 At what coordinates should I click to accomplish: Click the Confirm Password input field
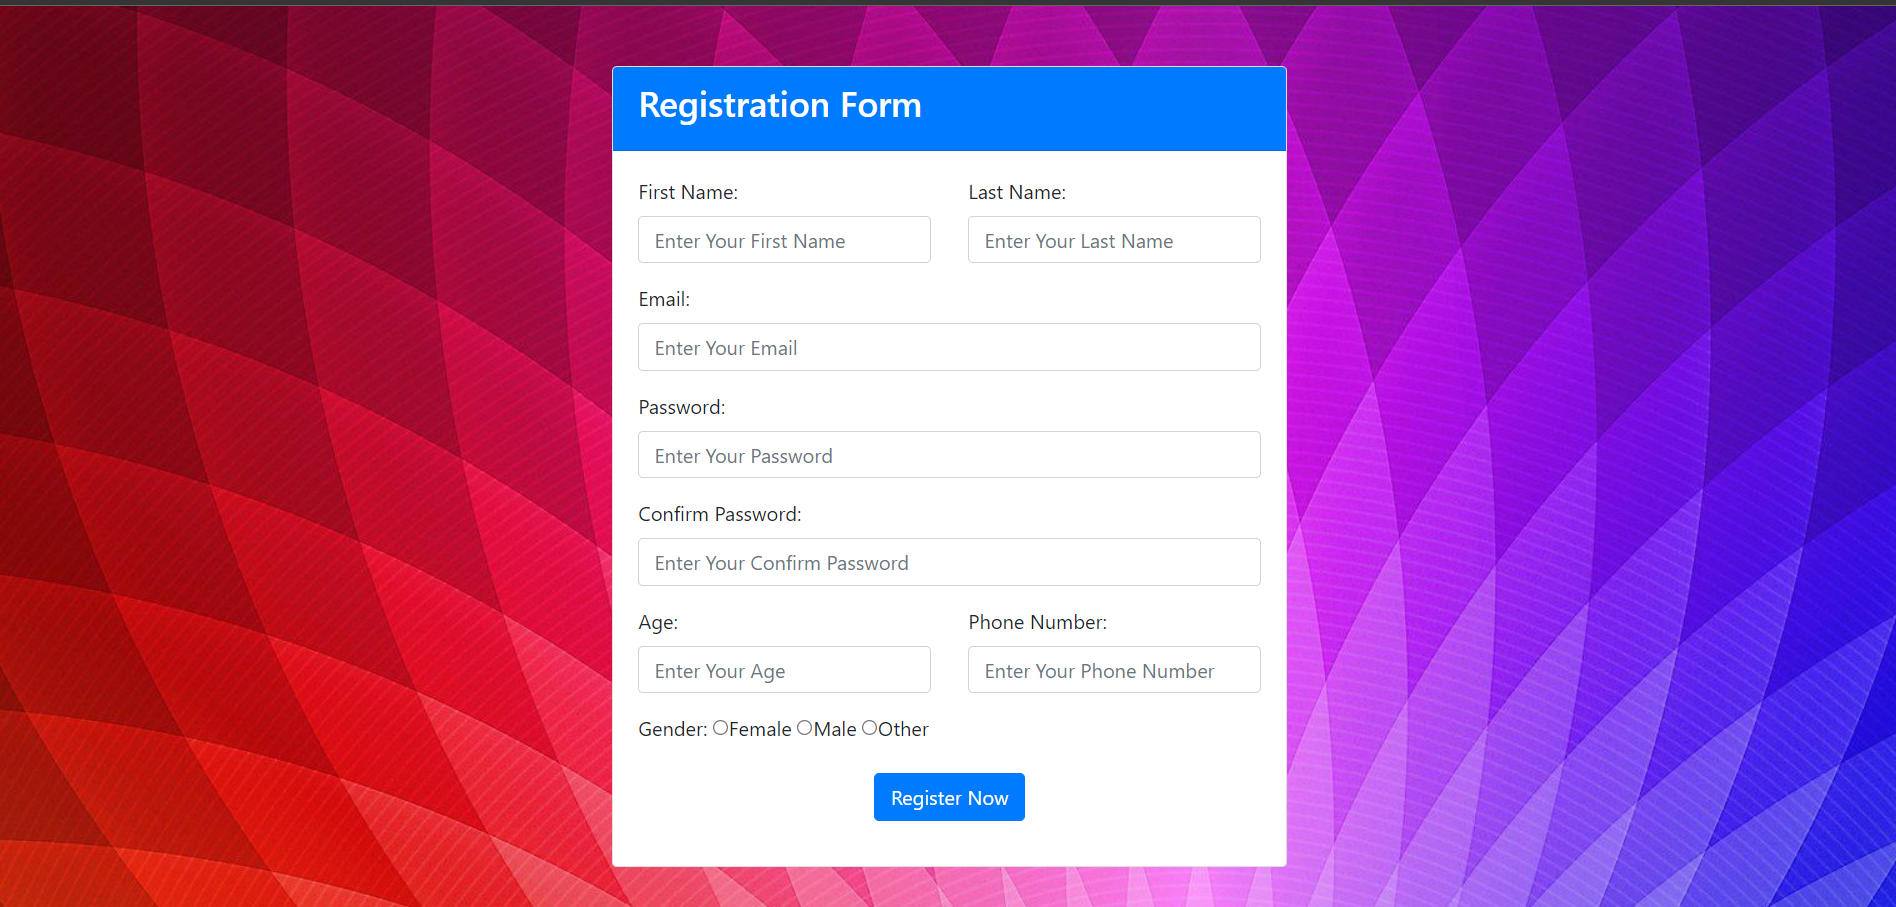(948, 562)
